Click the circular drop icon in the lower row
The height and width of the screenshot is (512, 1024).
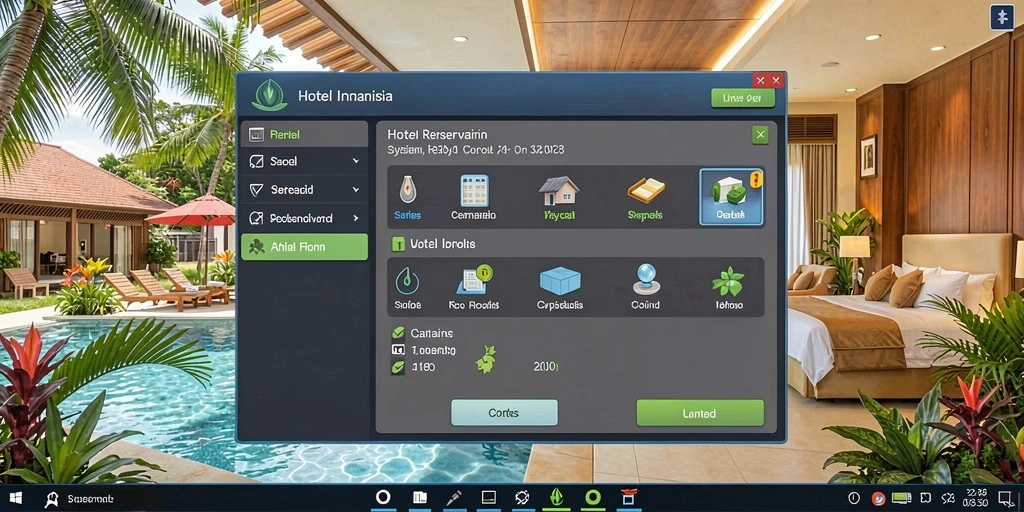408,281
